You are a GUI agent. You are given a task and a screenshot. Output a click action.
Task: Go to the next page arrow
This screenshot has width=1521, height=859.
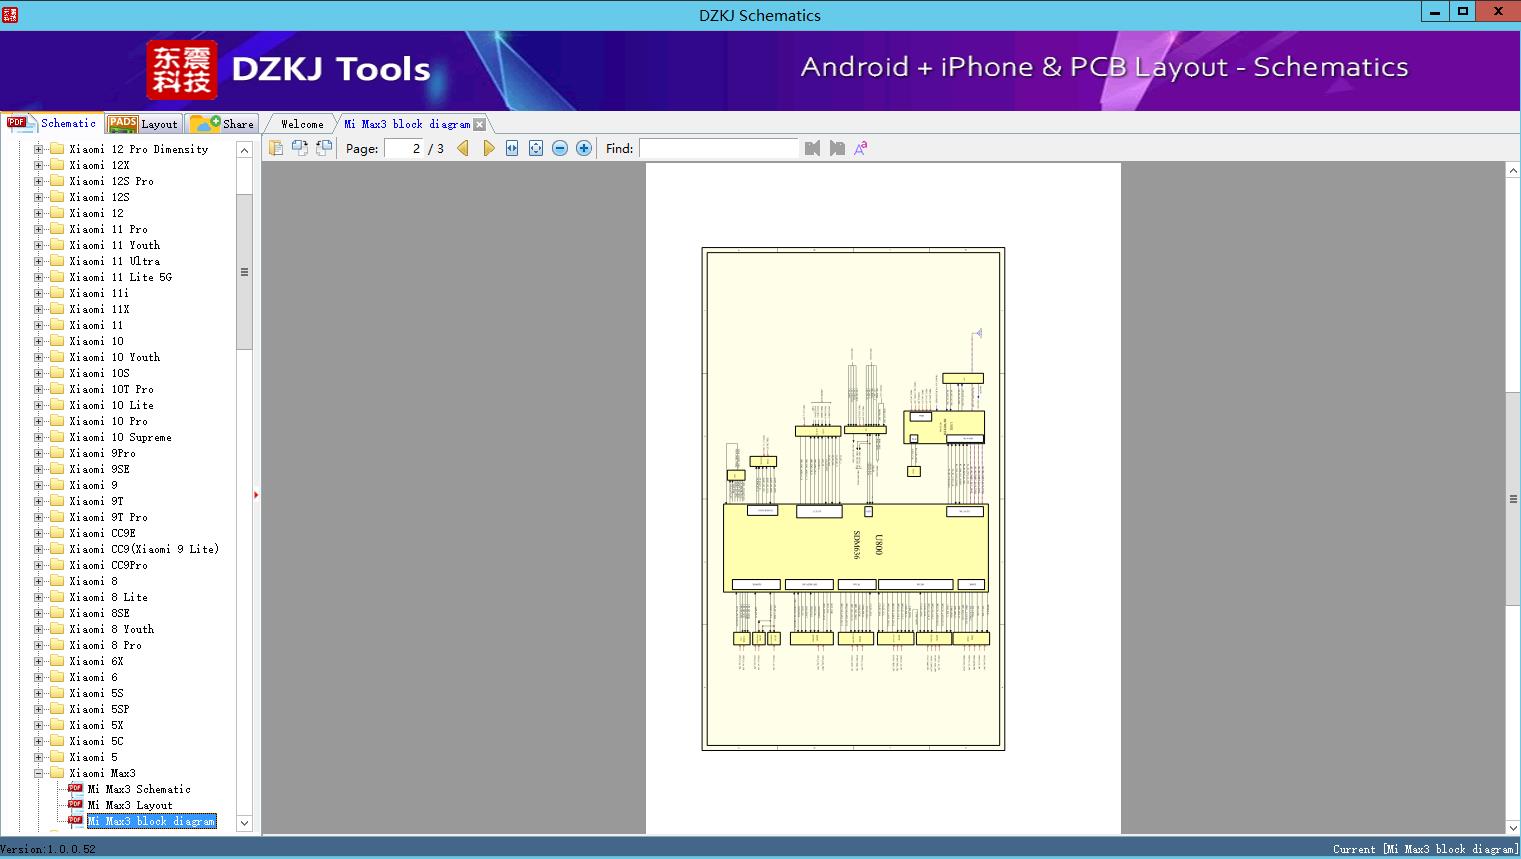[x=488, y=148]
